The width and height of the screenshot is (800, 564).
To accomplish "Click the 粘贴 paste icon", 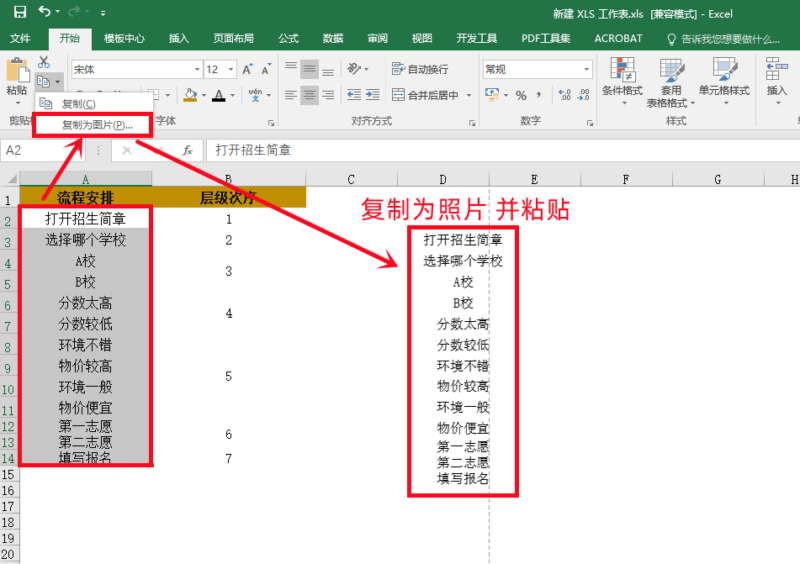I will click(x=17, y=70).
